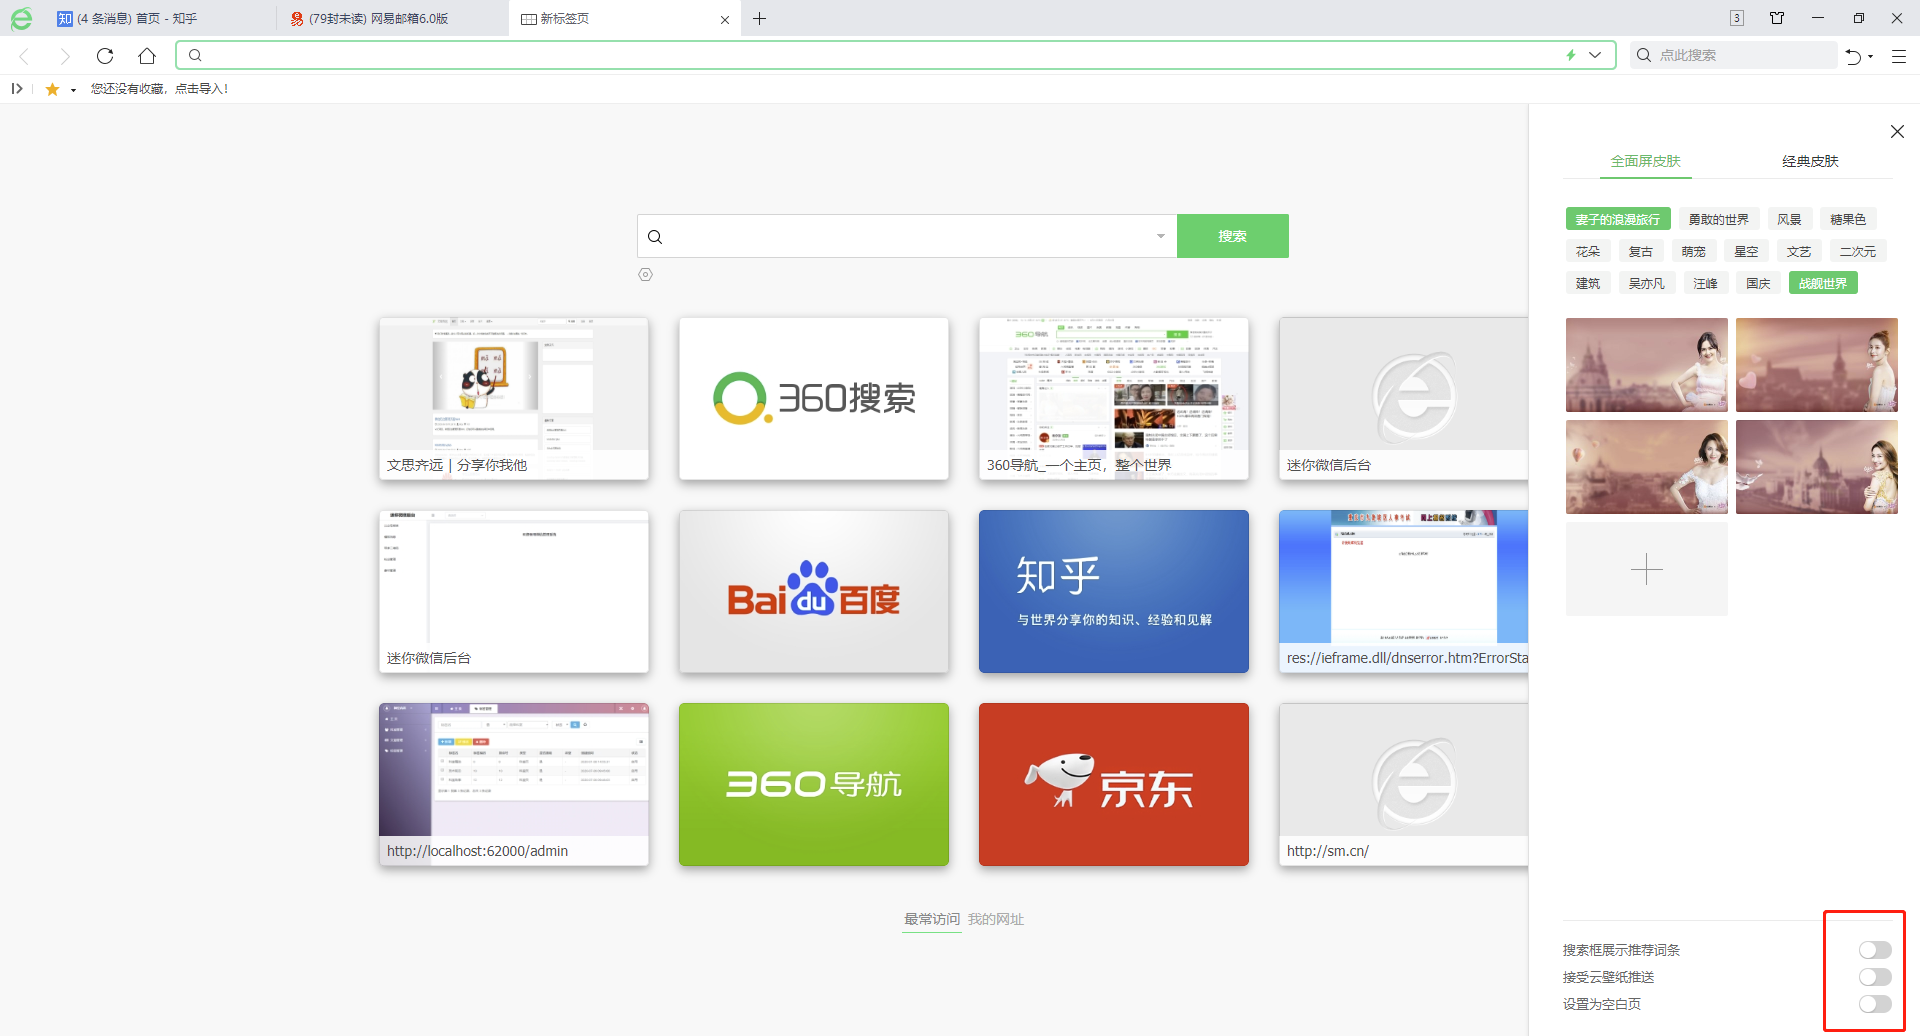Switch to 最常访问 tab
This screenshot has width=1920, height=1036.
(932, 919)
